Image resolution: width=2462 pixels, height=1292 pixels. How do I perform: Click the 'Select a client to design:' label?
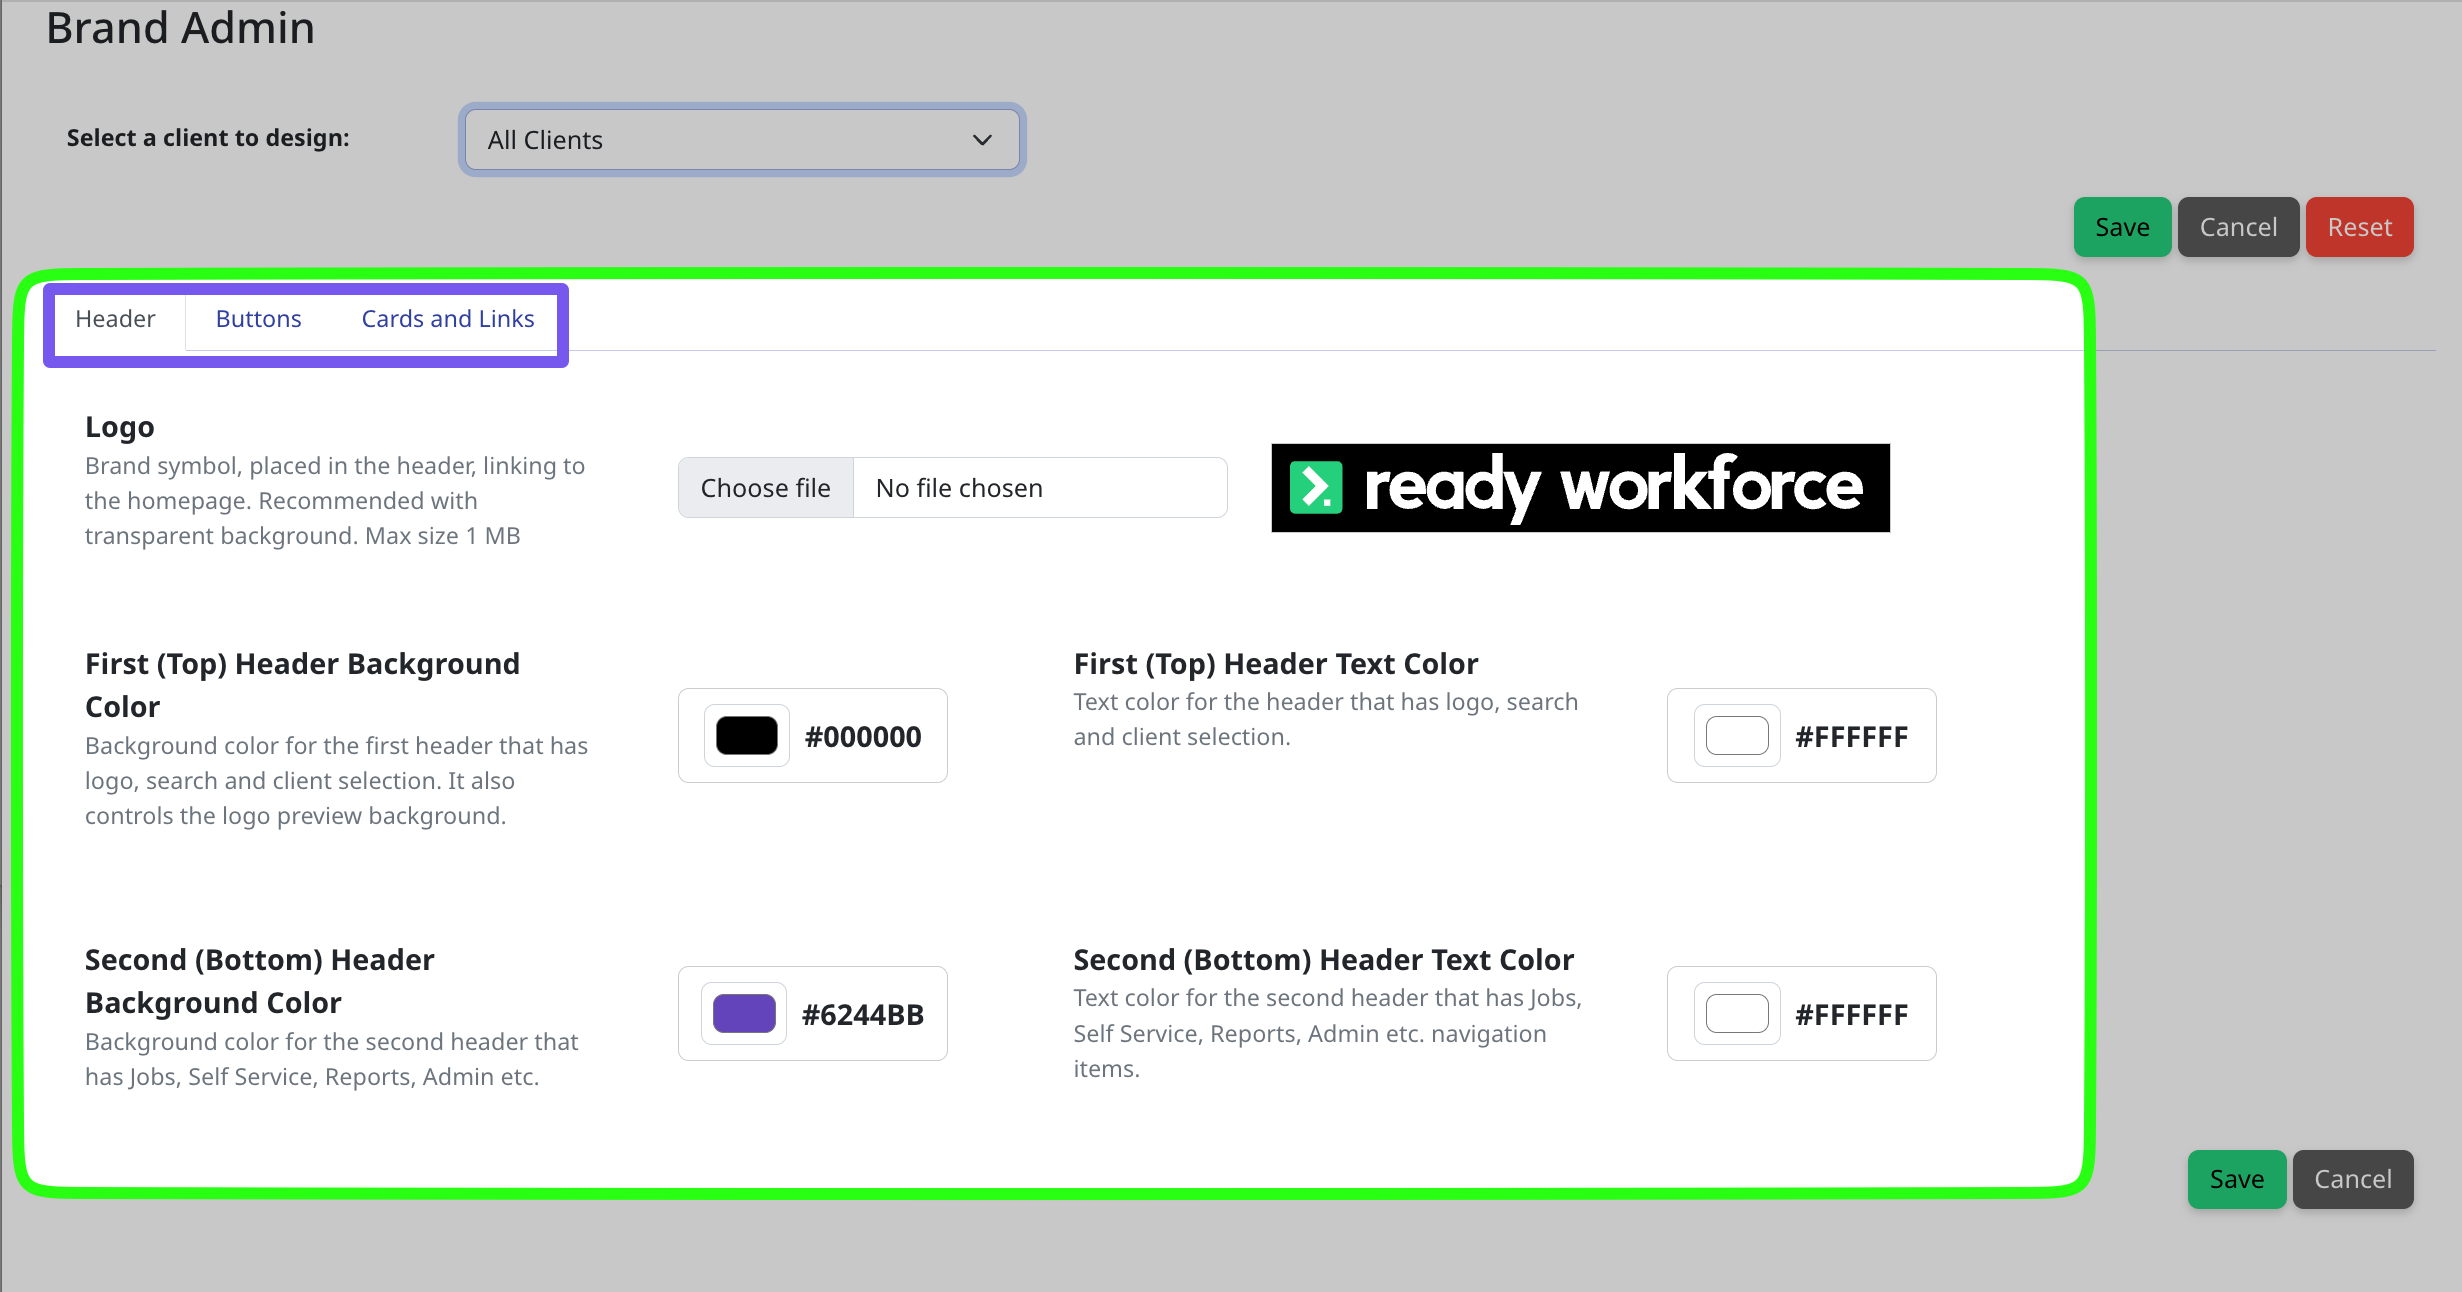(x=208, y=138)
